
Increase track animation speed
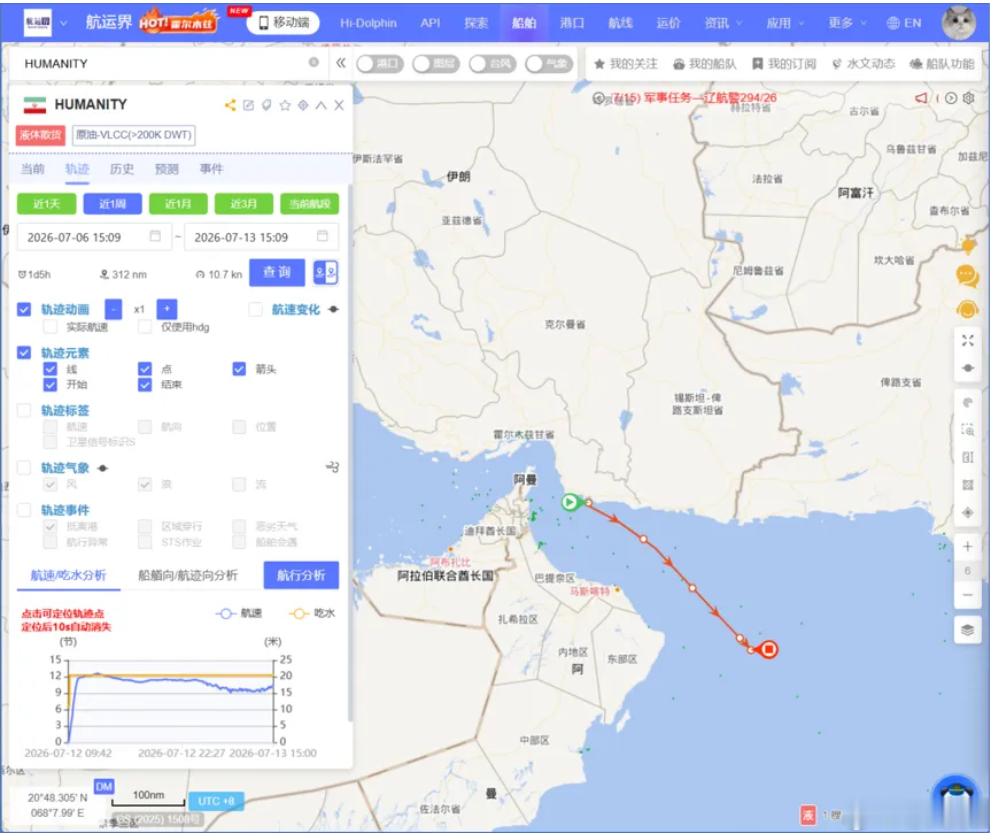(x=167, y=309)
